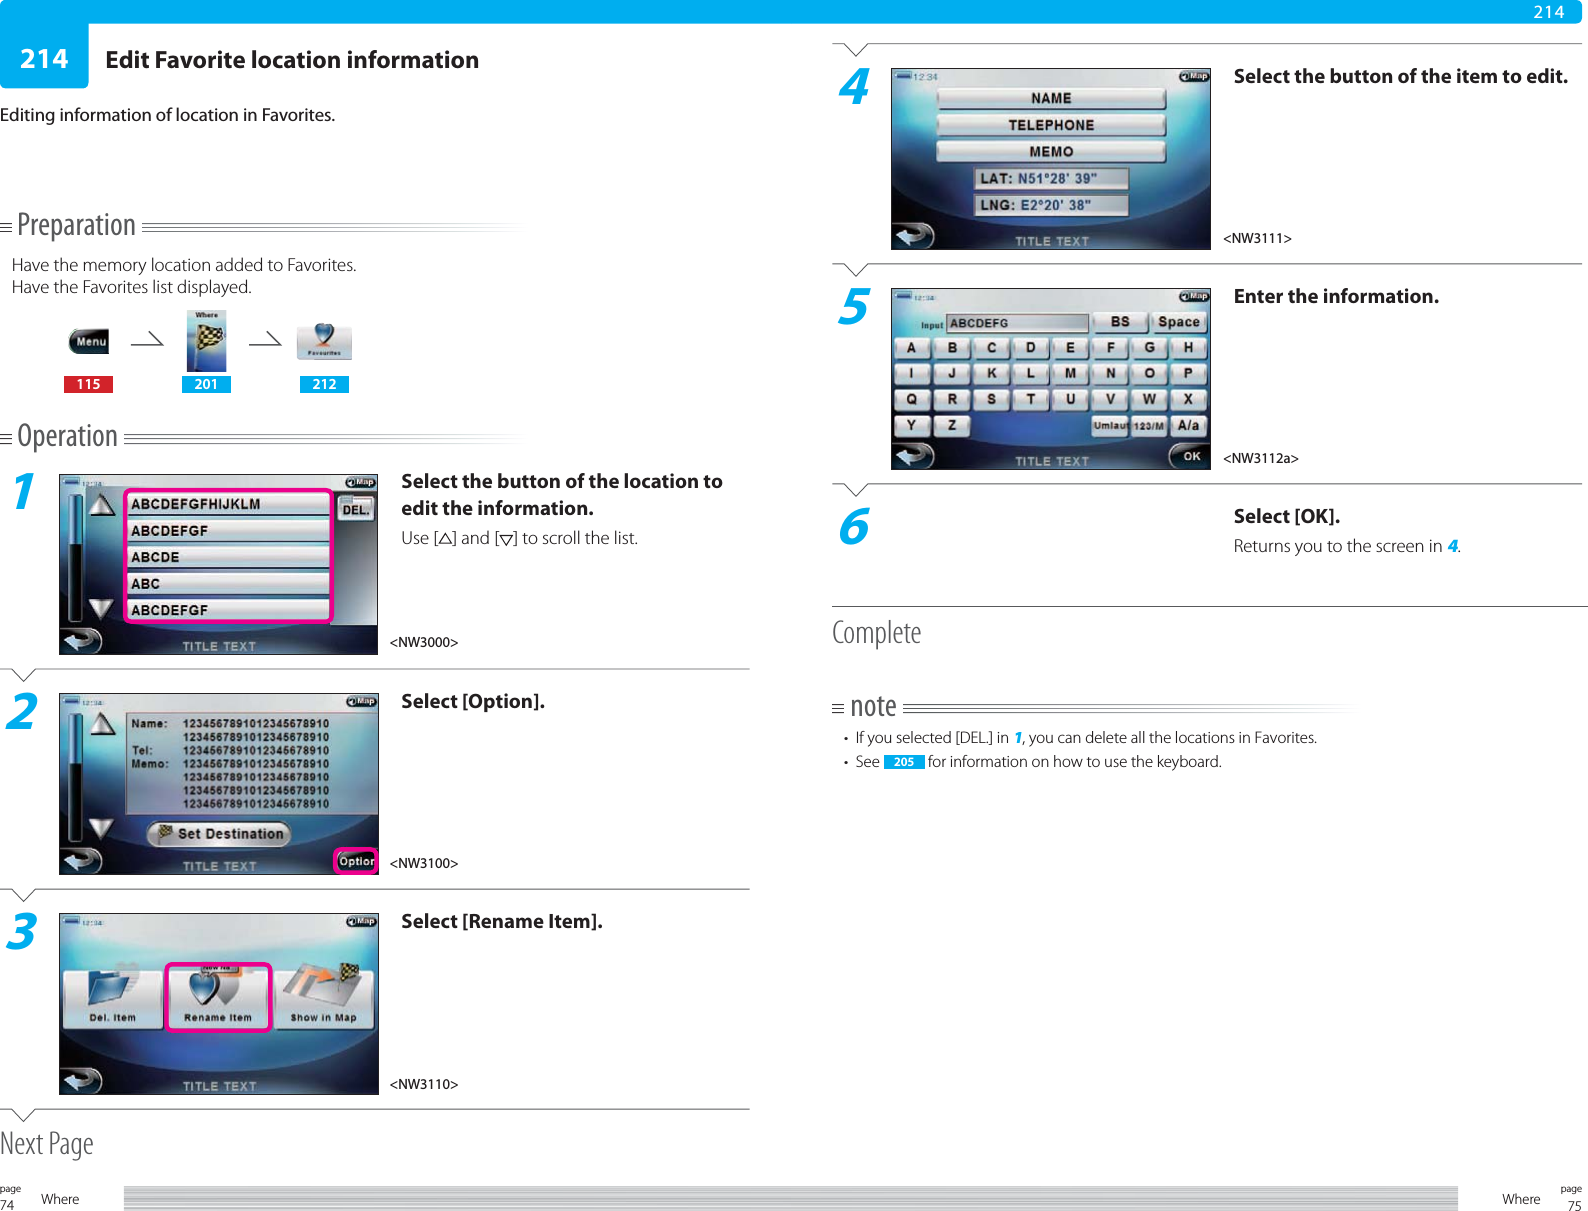Click DEL. button in step 1 screen
The height and width of the screenshot is (1211, 1588).
[x=355, y=509]
